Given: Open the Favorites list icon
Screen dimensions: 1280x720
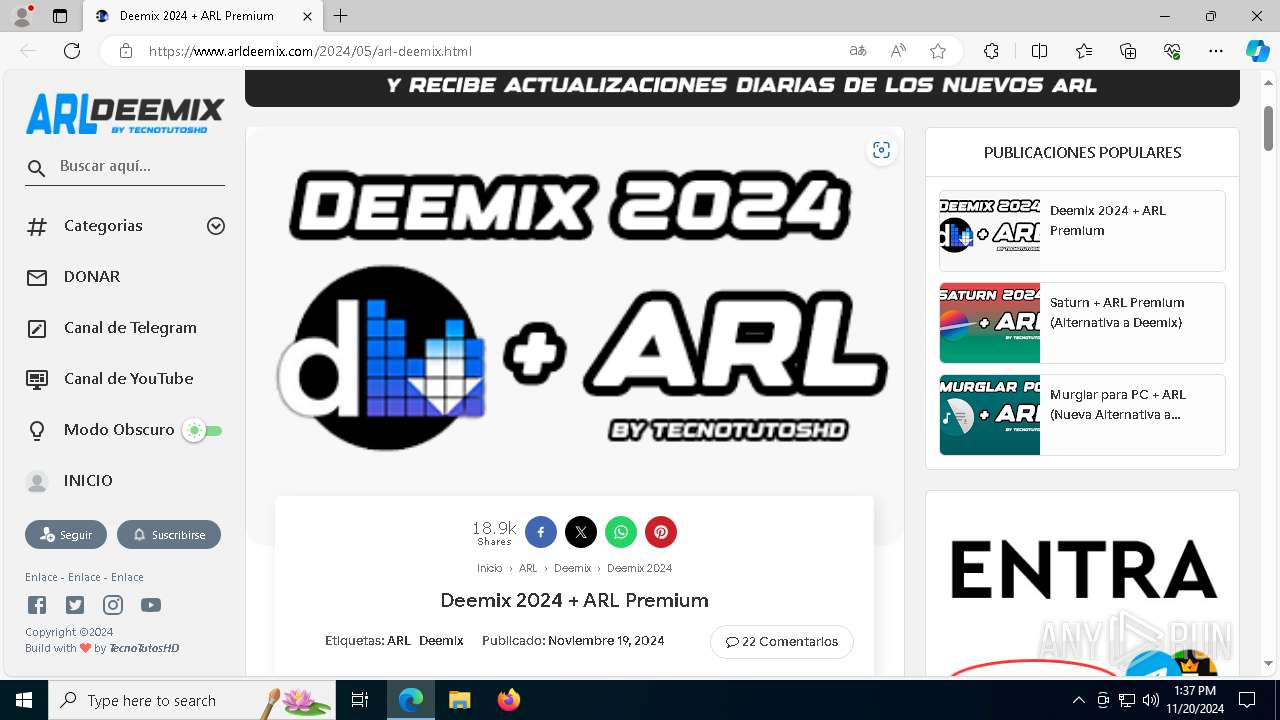Looking at the screenshot, I should coord(1084,51).
